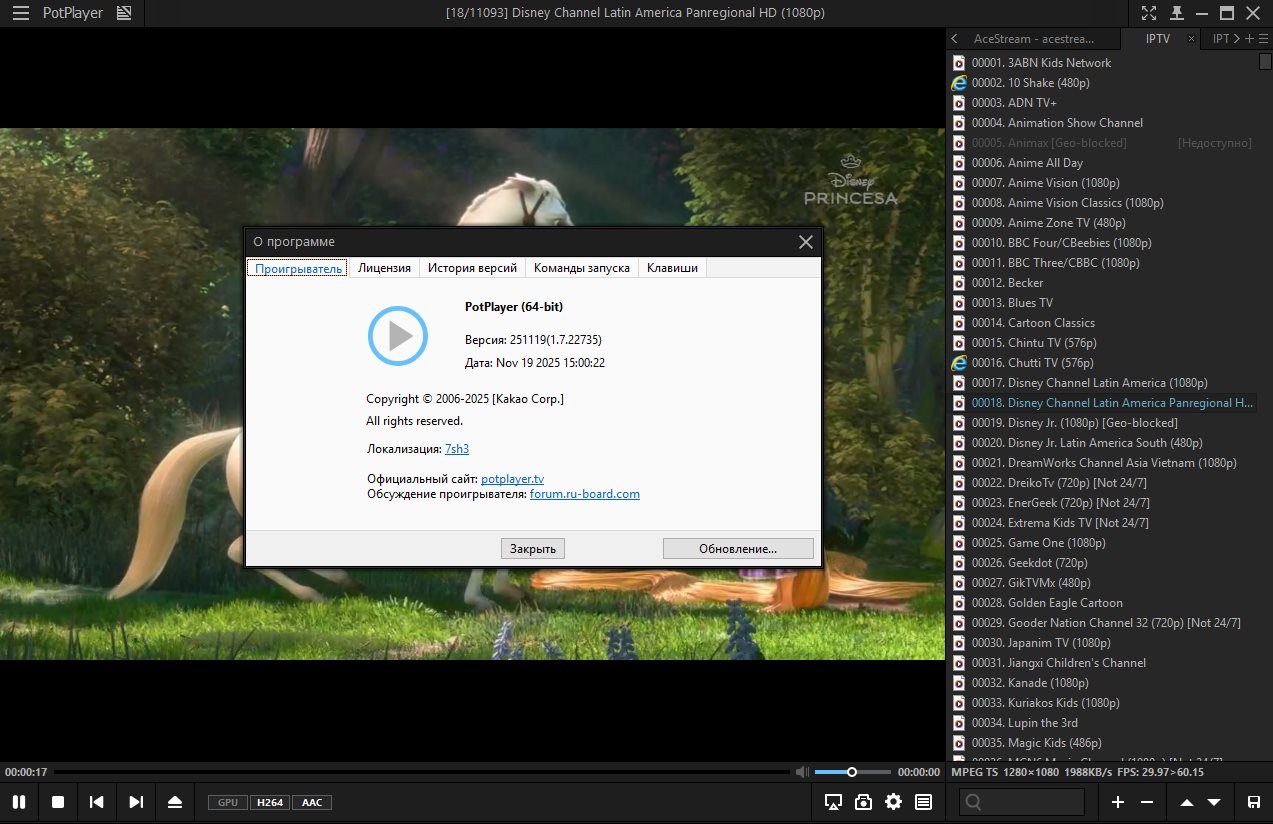Viewport: 1273px width, 824px height.
Task: Save the playlist with the floppy icon
Action: [1253, 802]
